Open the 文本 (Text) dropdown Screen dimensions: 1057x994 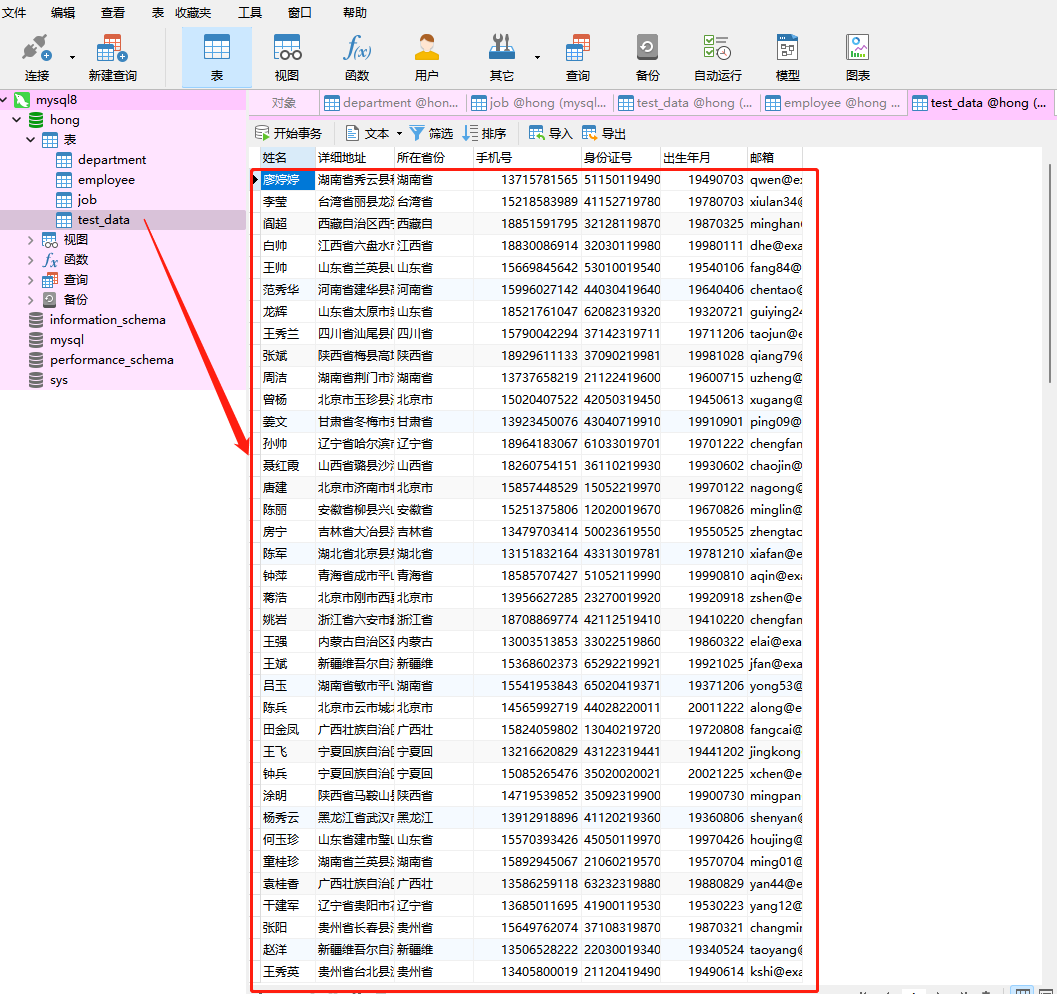point(373,133)
